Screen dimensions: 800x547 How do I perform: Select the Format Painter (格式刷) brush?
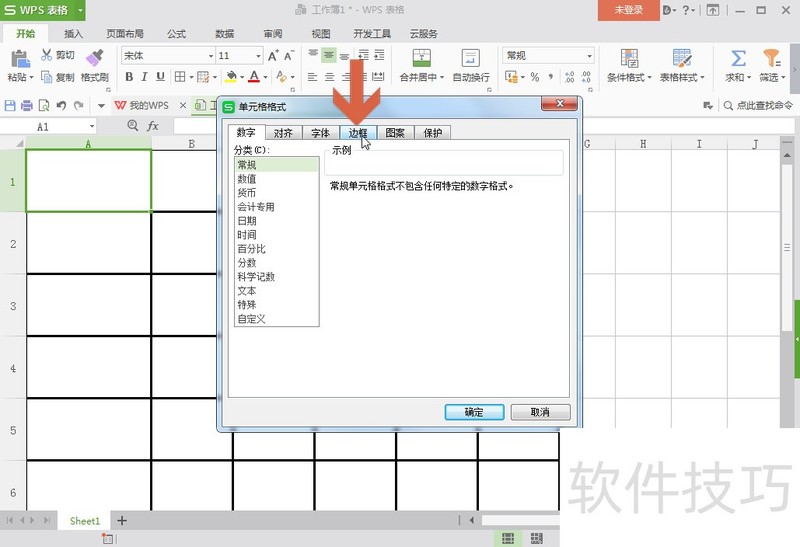(95, 58)
